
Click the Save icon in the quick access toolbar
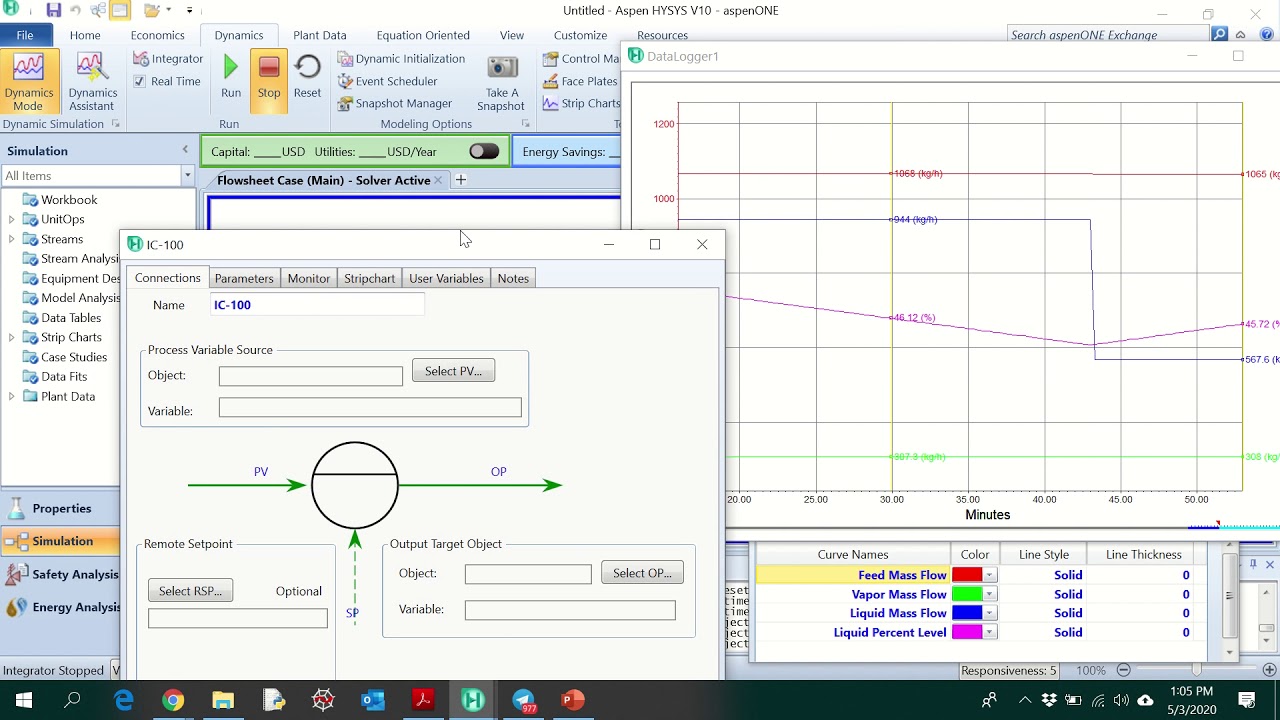(53, 10)
